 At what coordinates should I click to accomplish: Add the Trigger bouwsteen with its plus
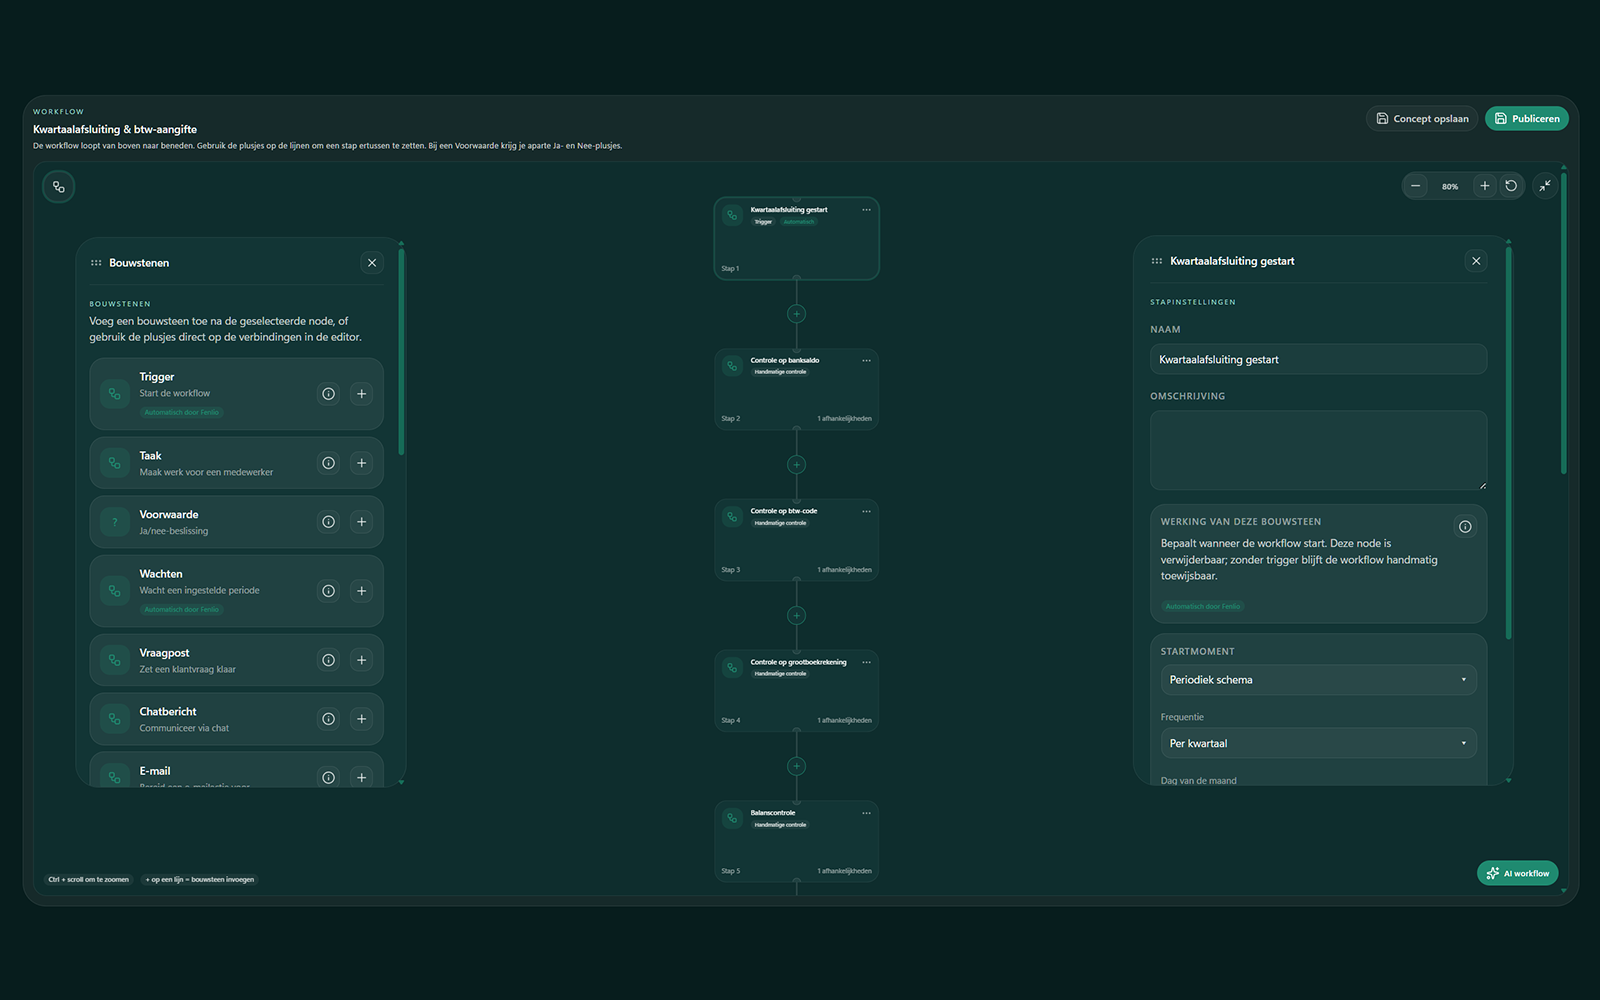[x=362, y=394]
